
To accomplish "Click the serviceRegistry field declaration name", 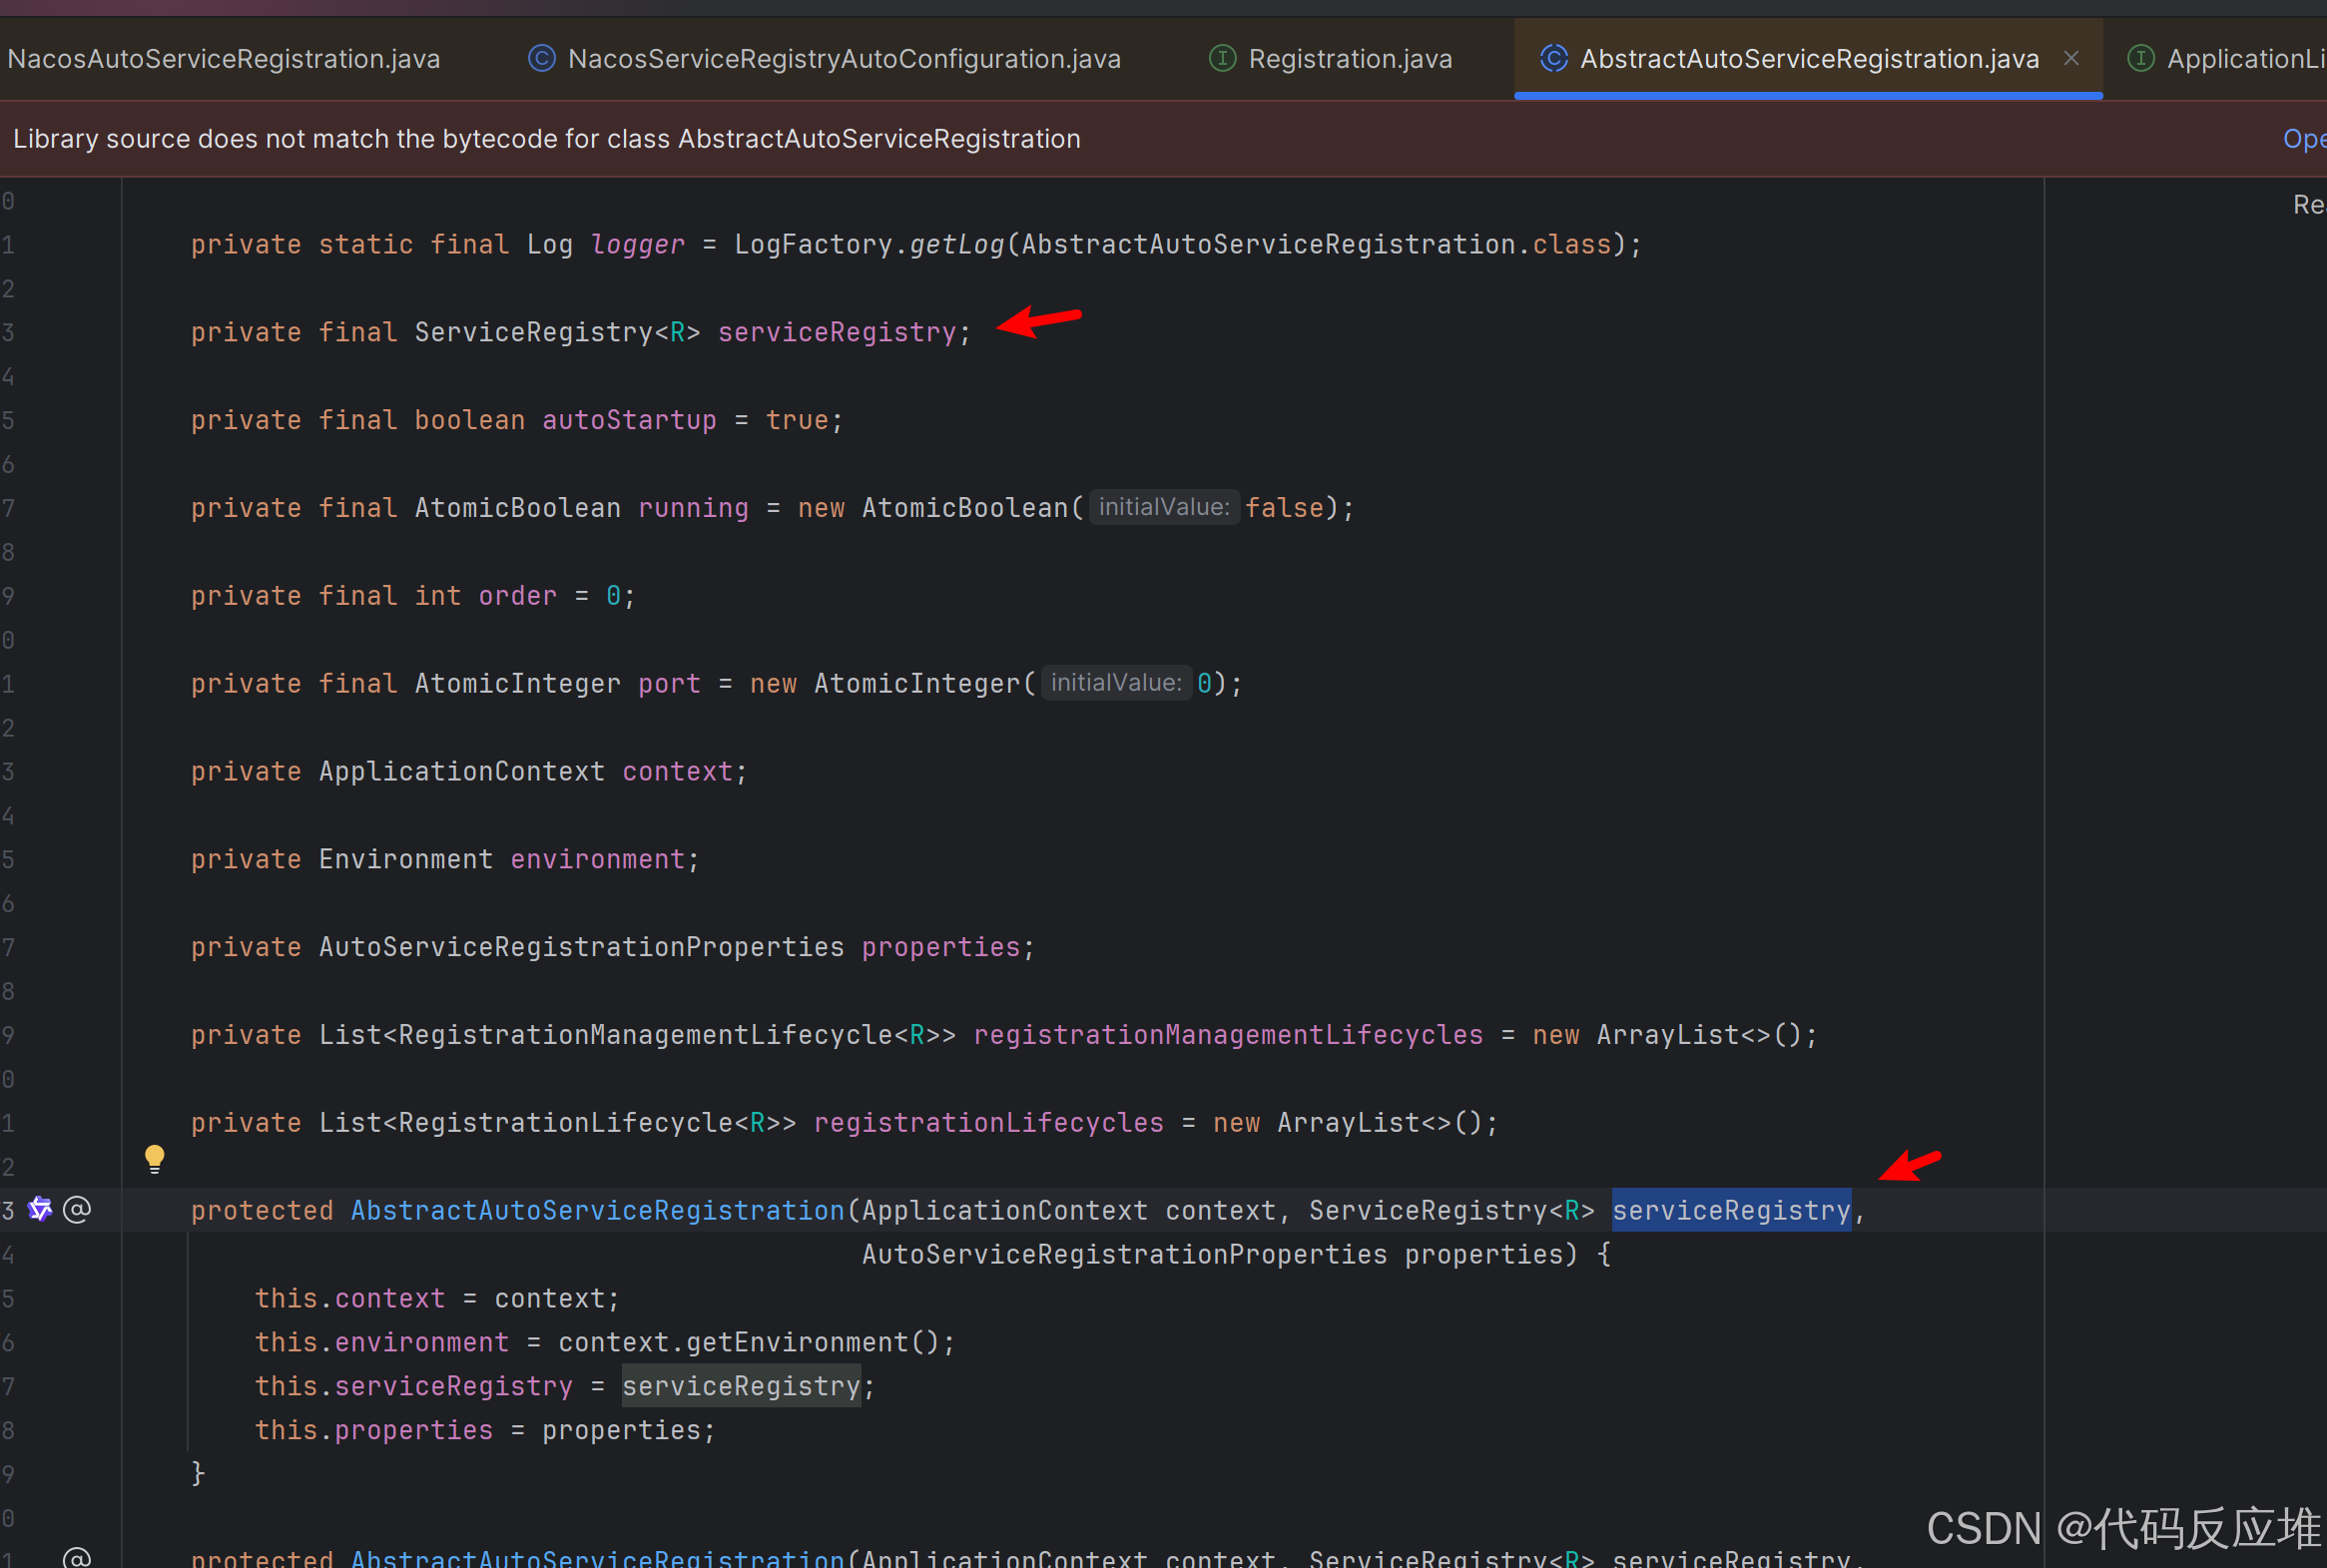I will click(x=837, y=332).
